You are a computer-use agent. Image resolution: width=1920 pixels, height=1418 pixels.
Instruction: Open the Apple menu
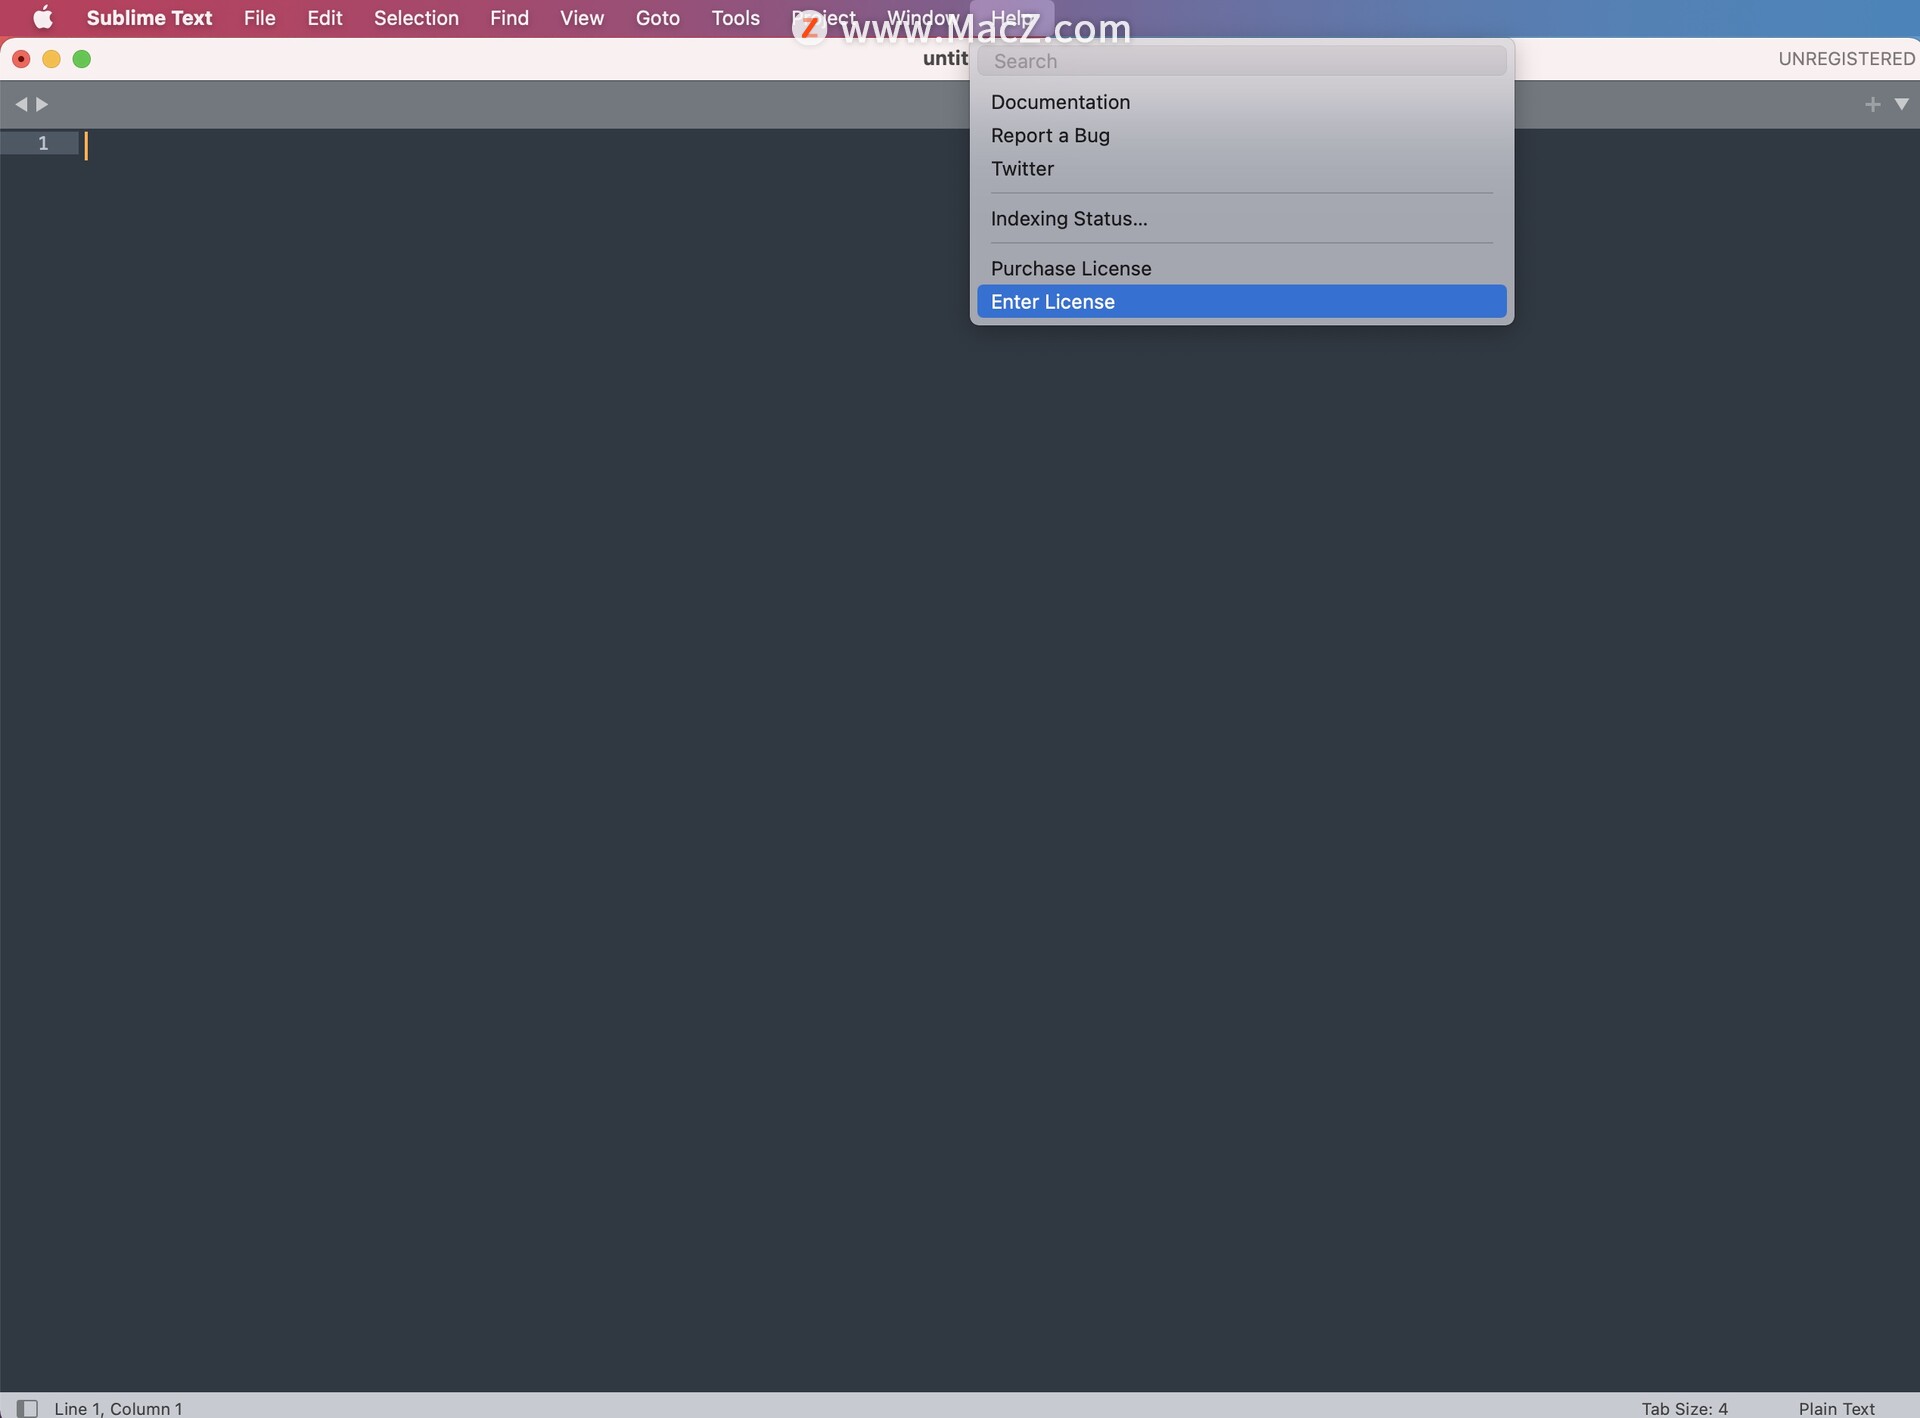click(43, 18)
